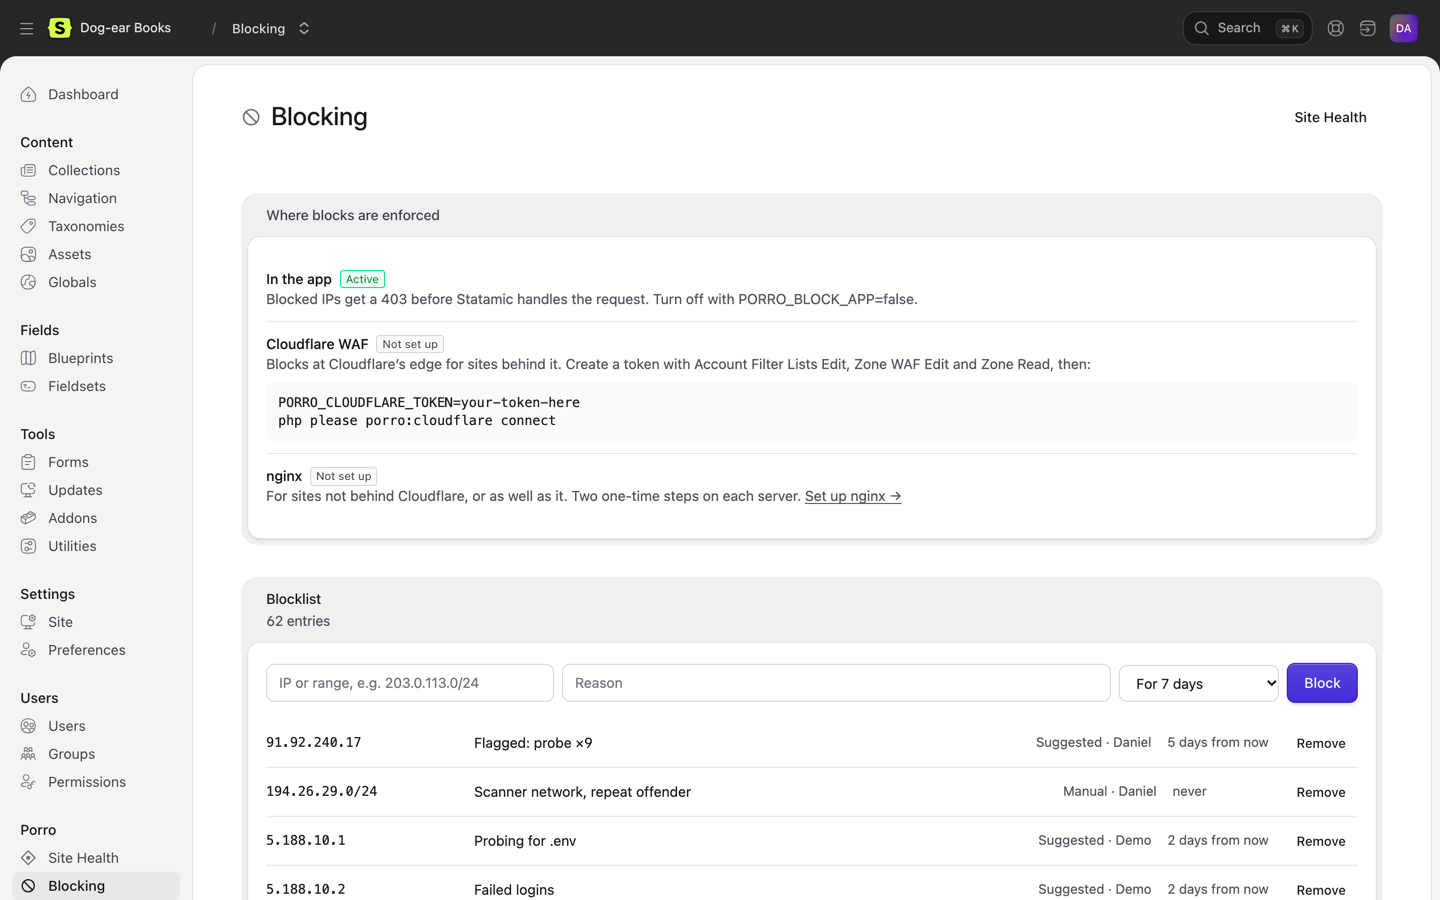1440x900 pixels.
Task: Click the Assets icon
Action: 28,255
